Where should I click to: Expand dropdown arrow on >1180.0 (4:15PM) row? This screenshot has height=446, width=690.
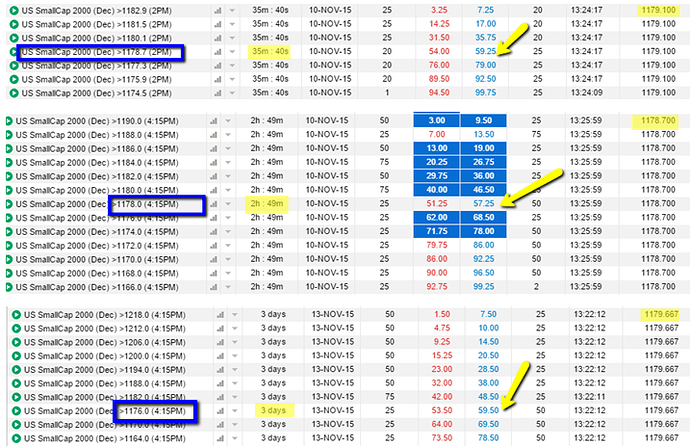(228, 190)
